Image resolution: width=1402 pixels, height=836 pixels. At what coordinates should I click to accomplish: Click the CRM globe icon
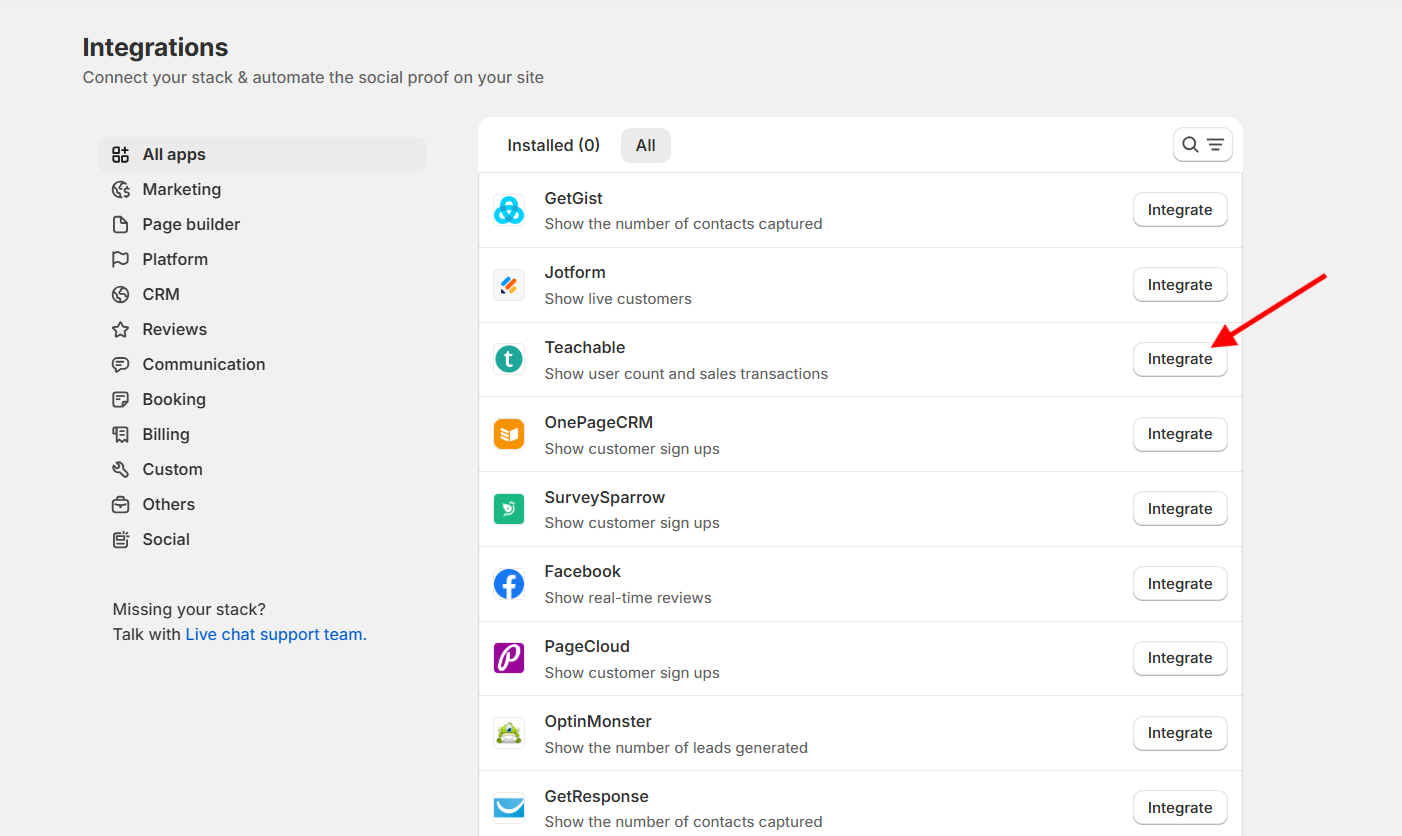pos(120,294)
